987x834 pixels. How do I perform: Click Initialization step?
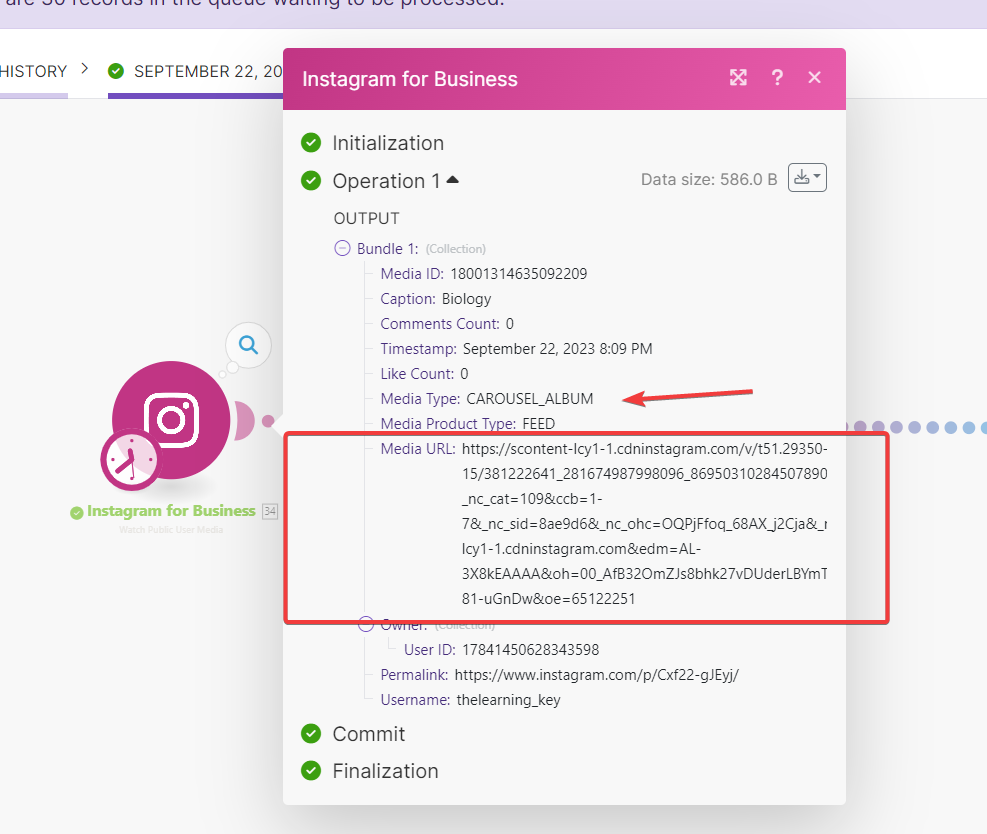[x=388, y=143]
